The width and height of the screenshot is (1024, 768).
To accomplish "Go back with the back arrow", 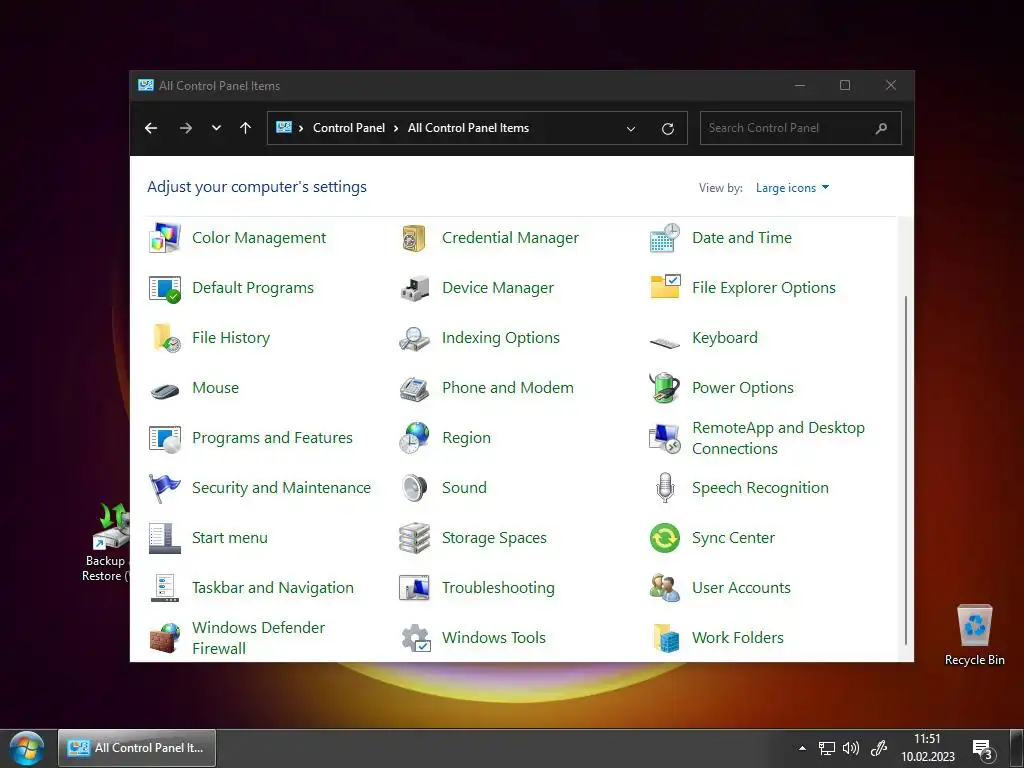I will point(151,128).
